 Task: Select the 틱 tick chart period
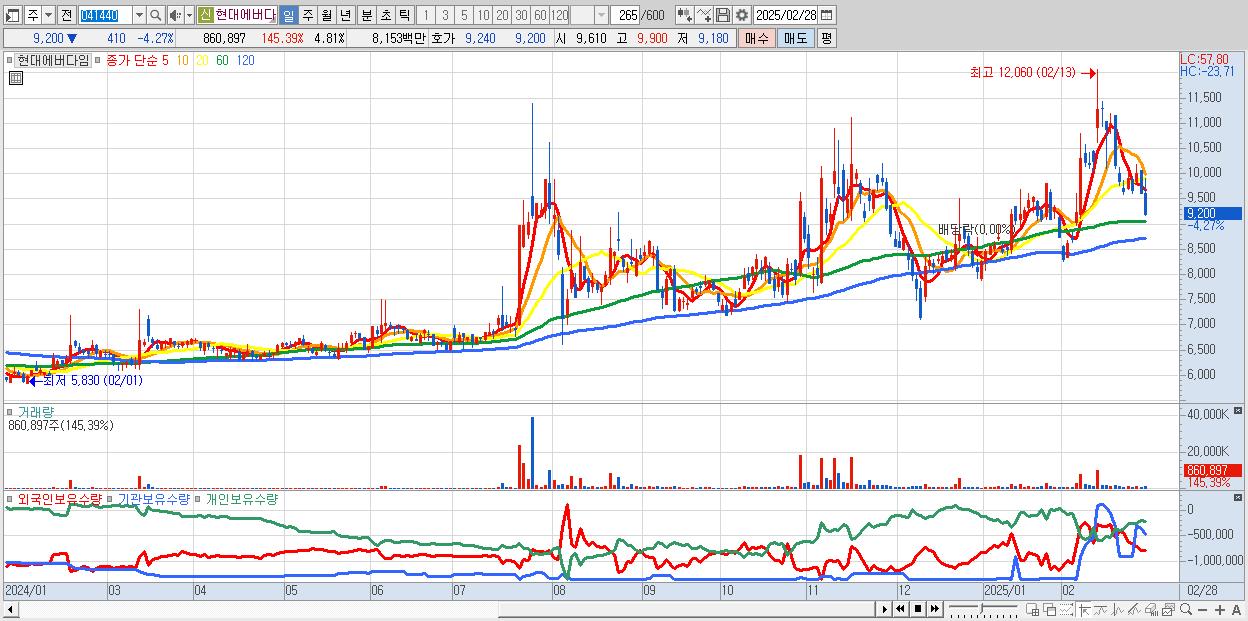(x=404, y=15)
